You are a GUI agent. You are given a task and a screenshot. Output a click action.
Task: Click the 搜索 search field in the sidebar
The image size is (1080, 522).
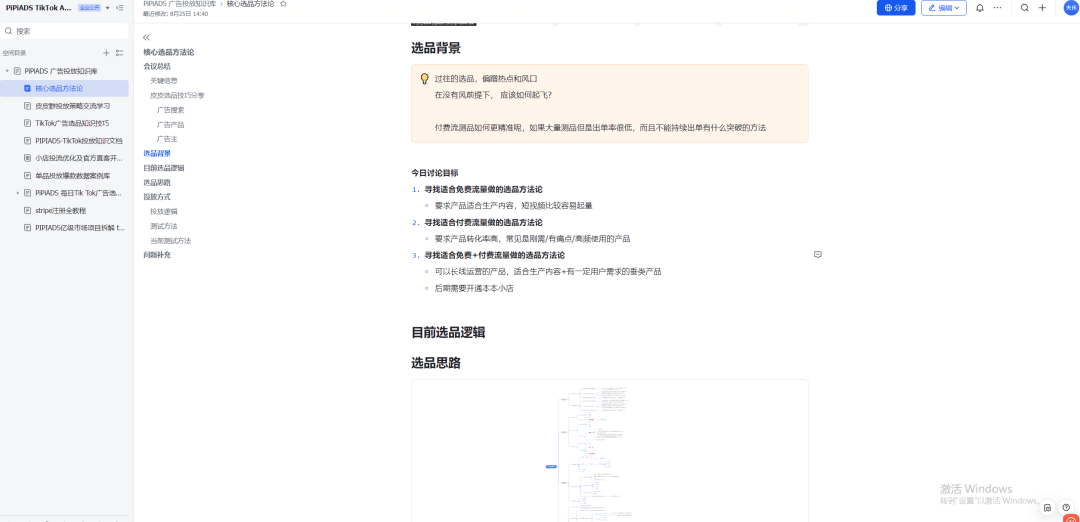point(65,31)
